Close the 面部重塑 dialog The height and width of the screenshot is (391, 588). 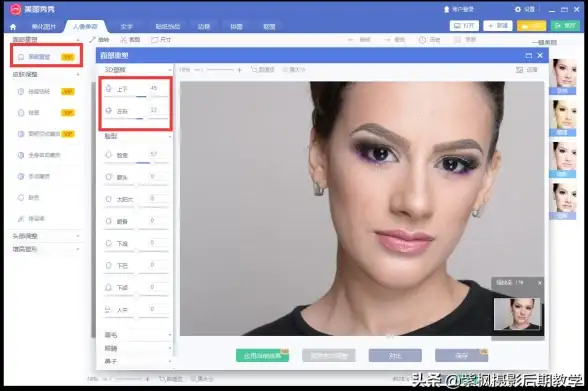pyautogui.click(x=540, y=55)
